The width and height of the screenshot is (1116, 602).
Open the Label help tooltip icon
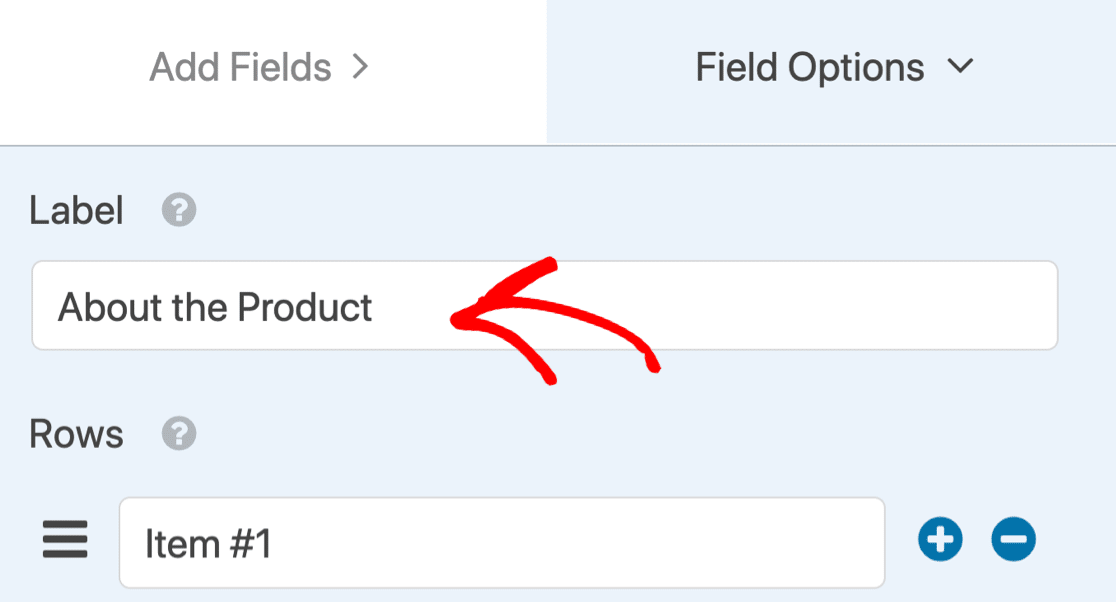[179, 210]
